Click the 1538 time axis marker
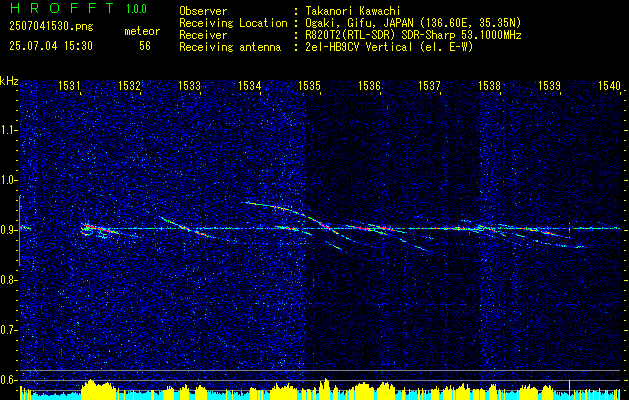Viewport: 629px width, 400px height. (x=489, y=86)
